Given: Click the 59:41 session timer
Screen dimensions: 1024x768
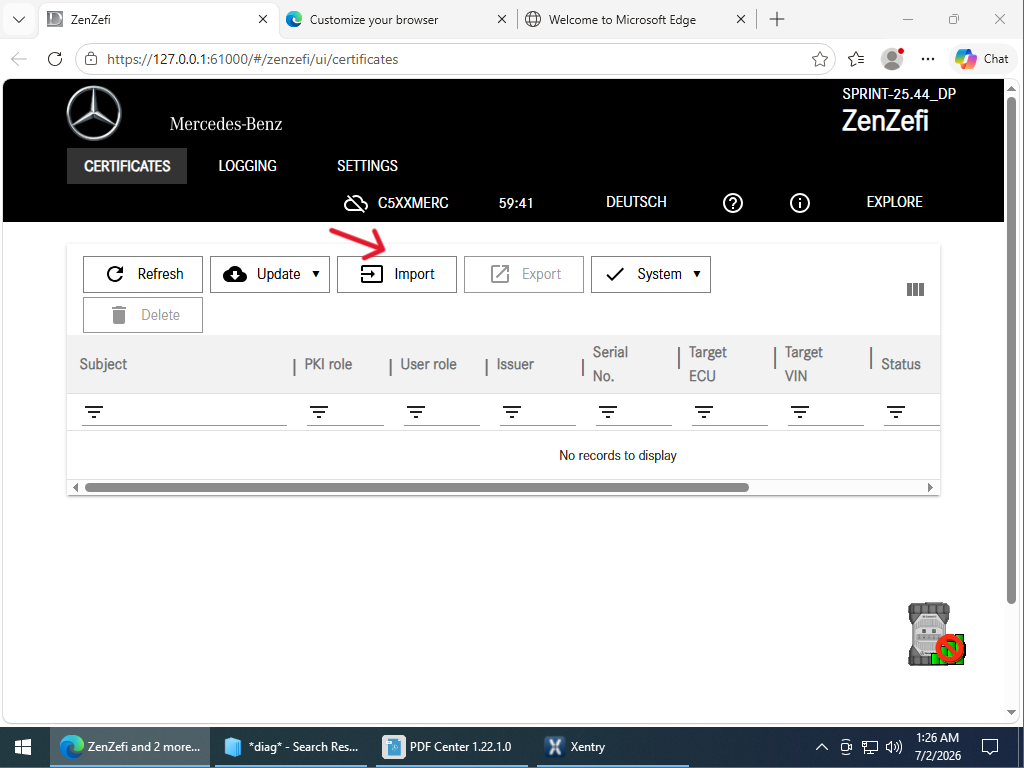Looking at the screenshot, I should click(x=516, y=203).
